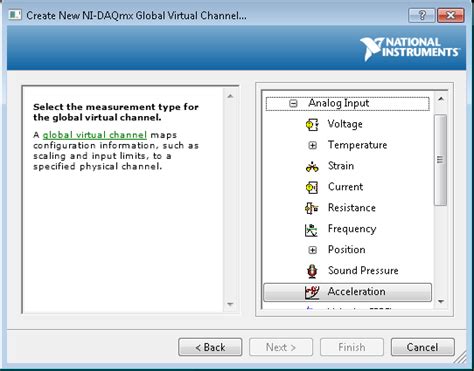The height and width of the screenshot is (371, 474).
Task: Click the Next button
Action: [281, 347]
